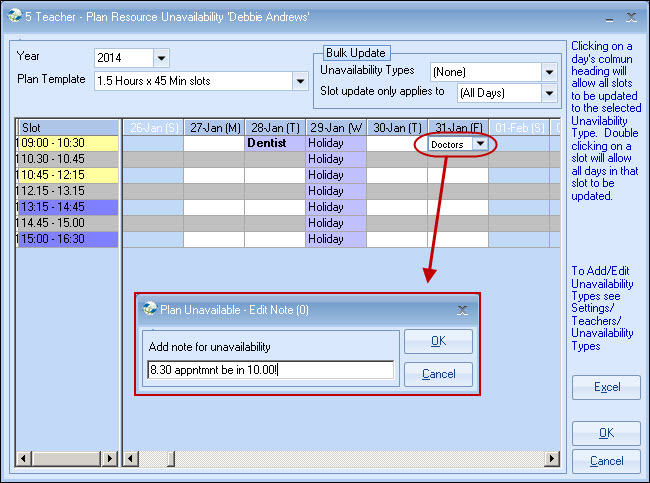Select the 29-Jan column heading

tap(335, 127)
